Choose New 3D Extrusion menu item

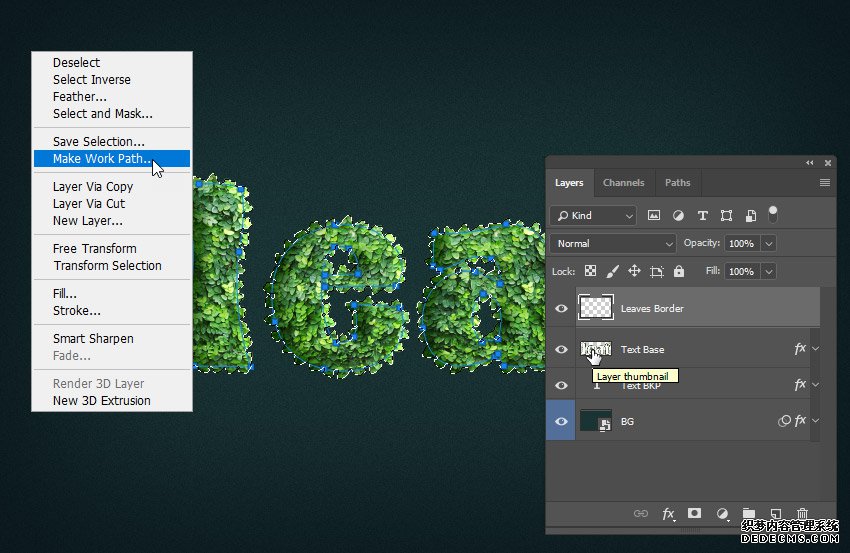[x=112, y=401]
